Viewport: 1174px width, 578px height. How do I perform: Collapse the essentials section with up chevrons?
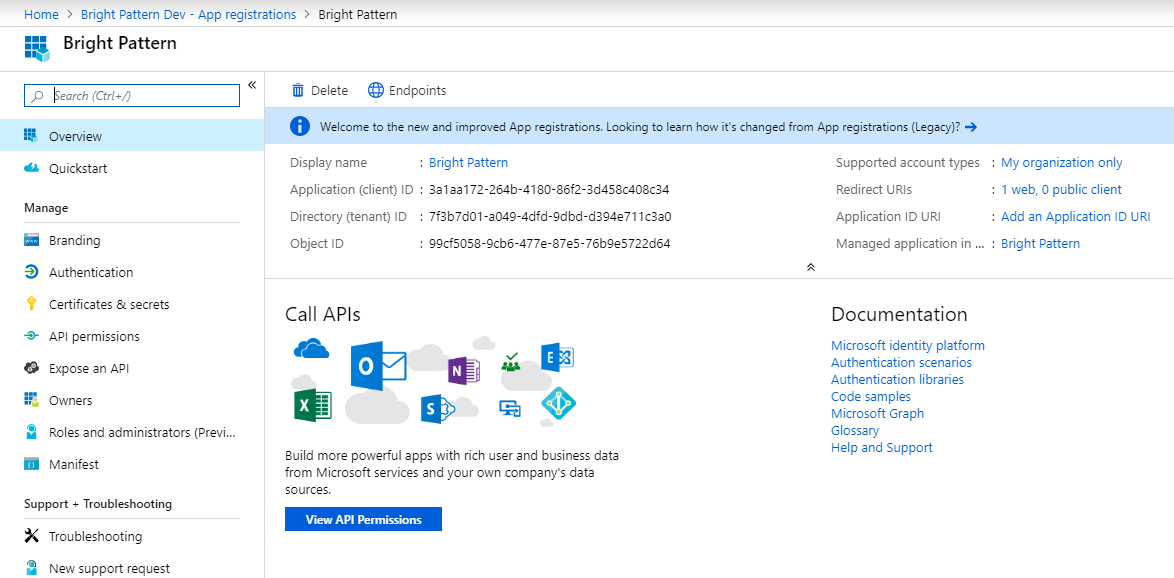(810, 267)
